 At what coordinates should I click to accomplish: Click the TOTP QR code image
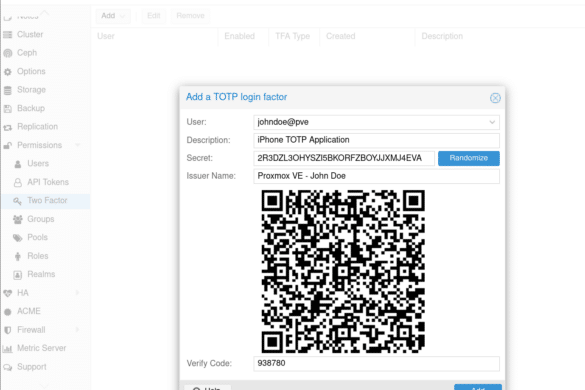pos(343,272)
